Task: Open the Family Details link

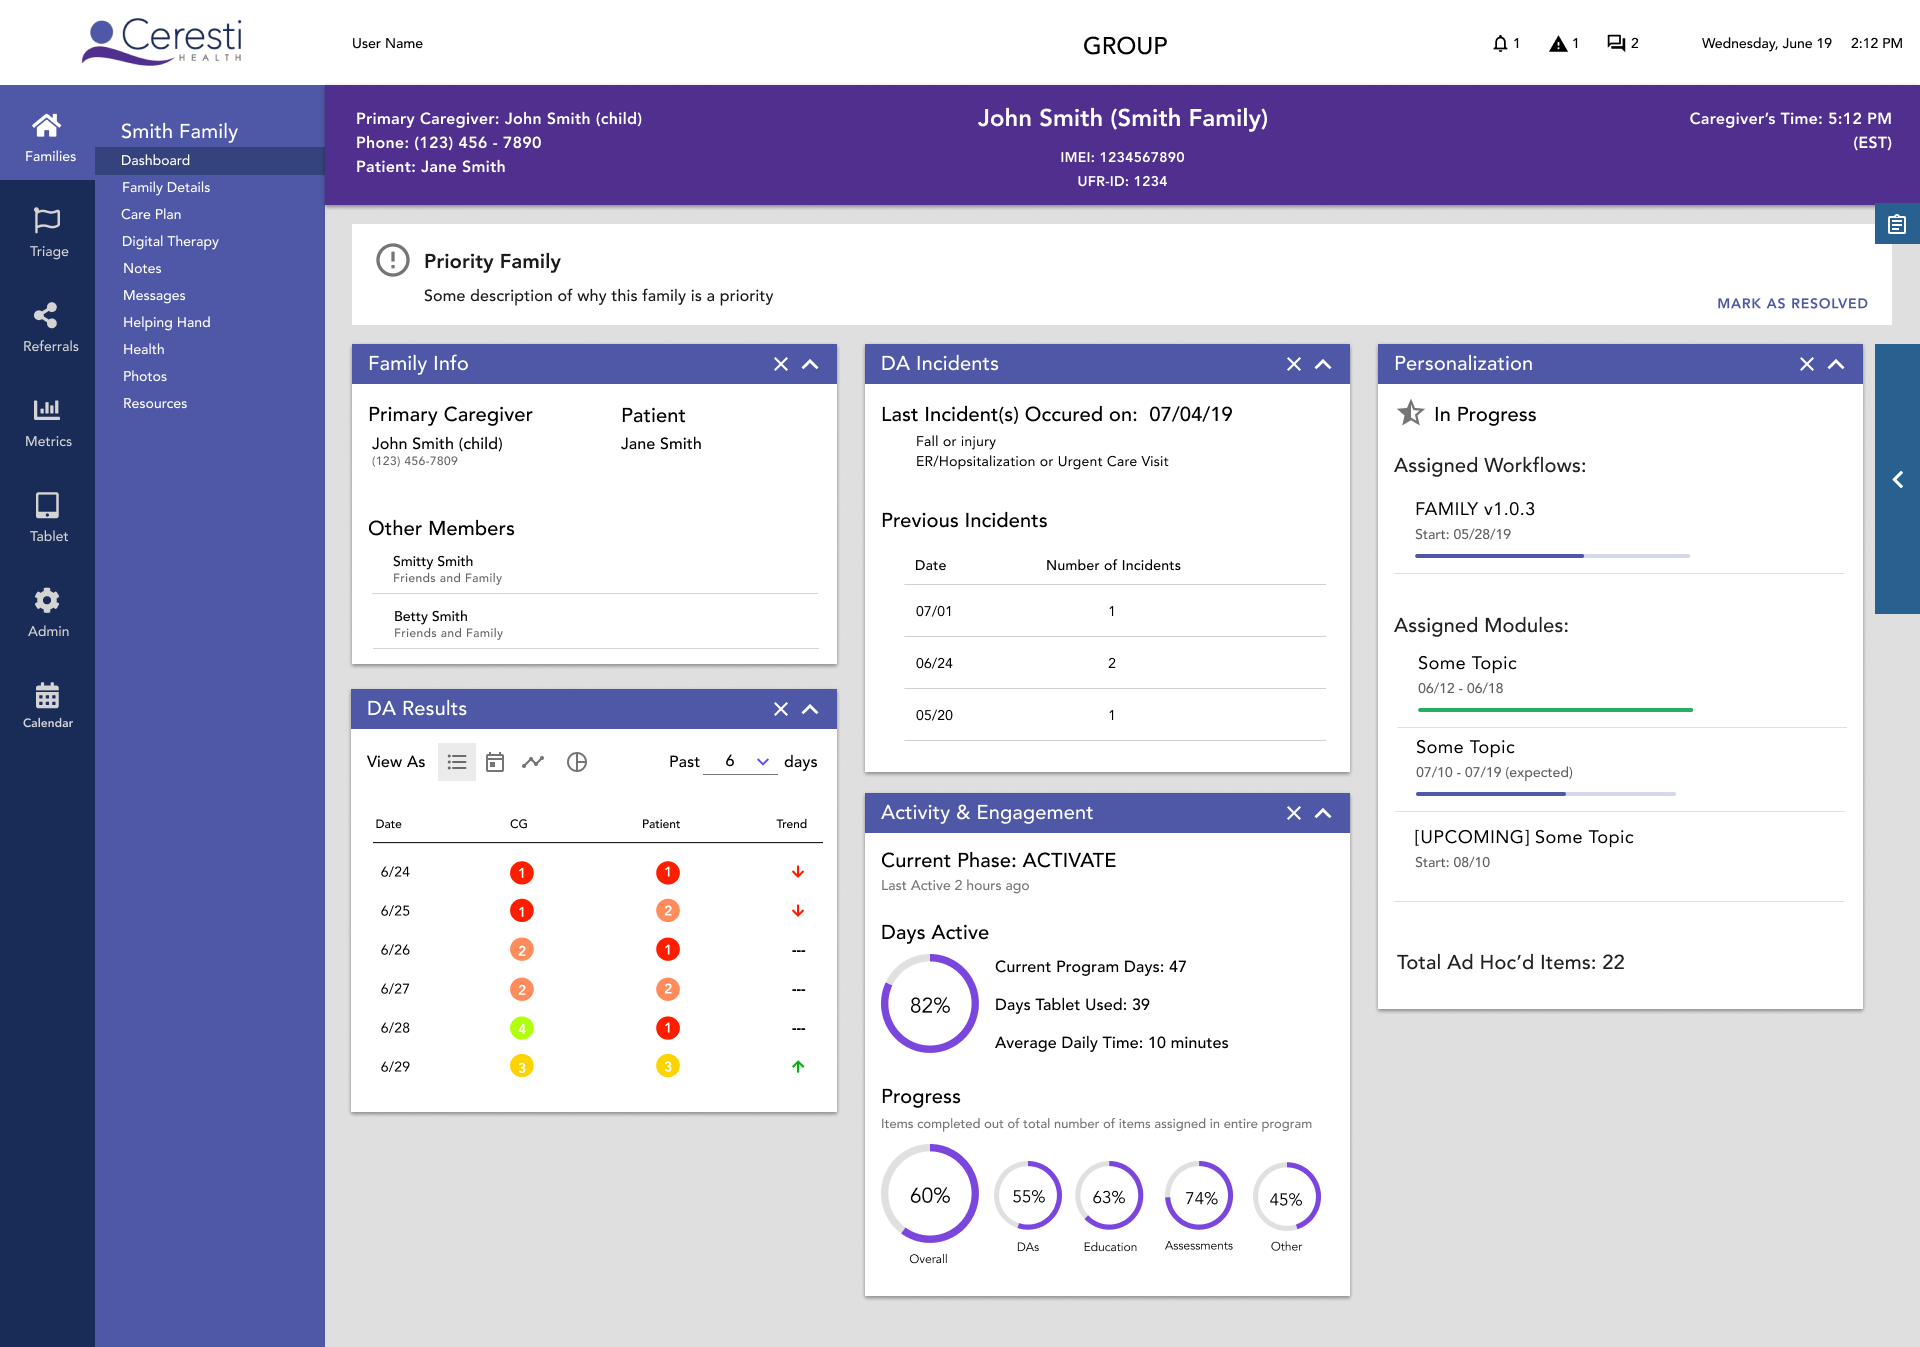Action: [165, 187]
